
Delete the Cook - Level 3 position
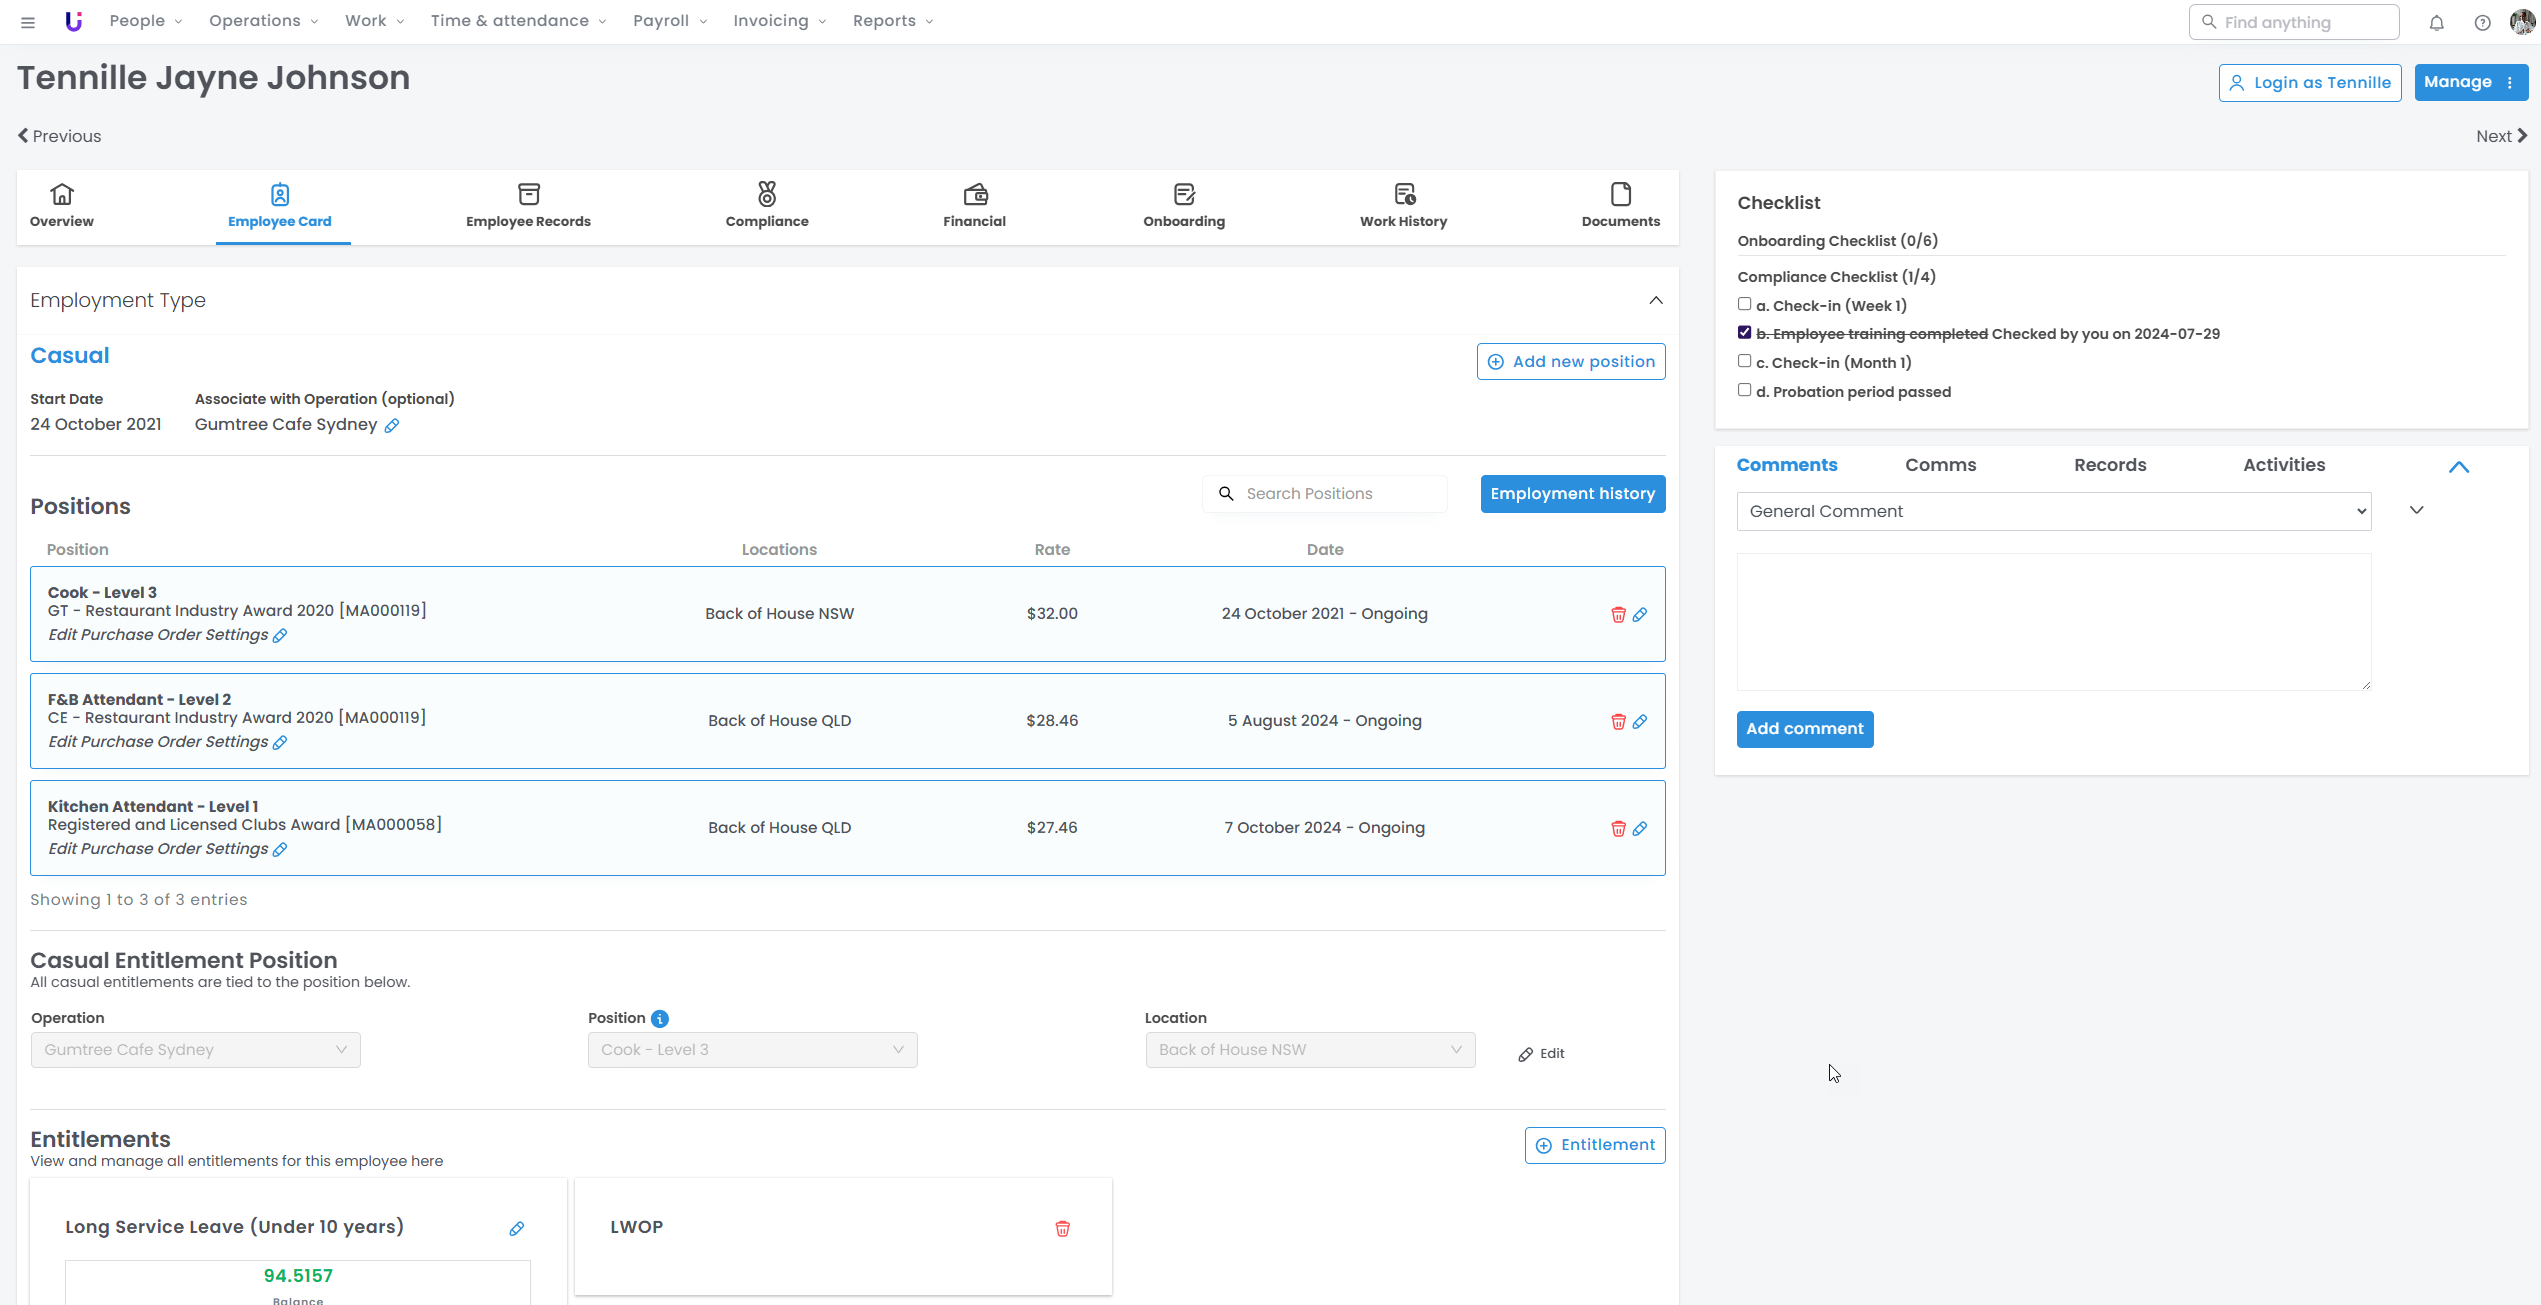click(x=1618, y=615)
